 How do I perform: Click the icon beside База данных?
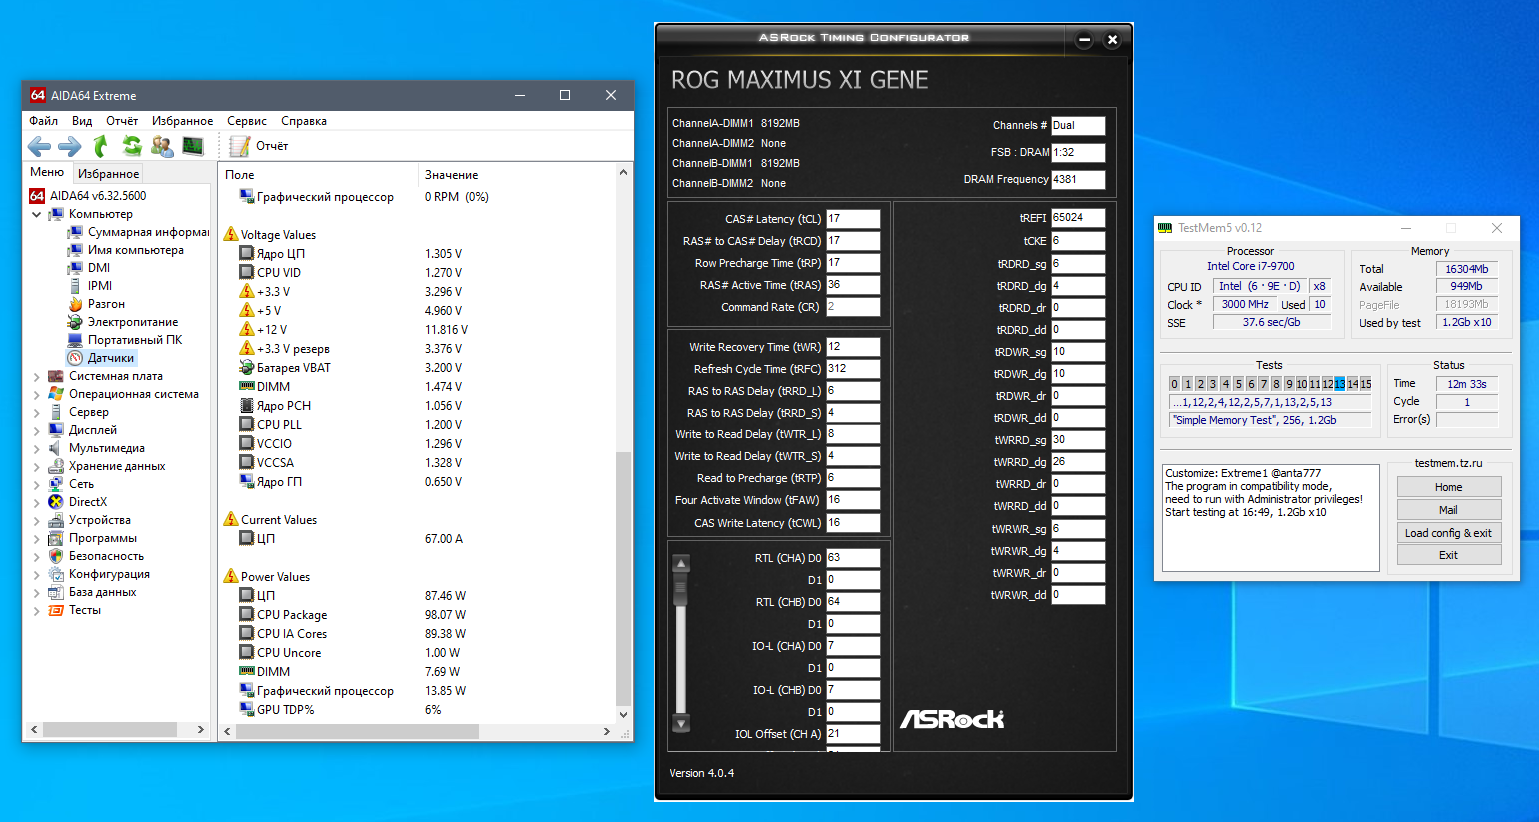56,592
